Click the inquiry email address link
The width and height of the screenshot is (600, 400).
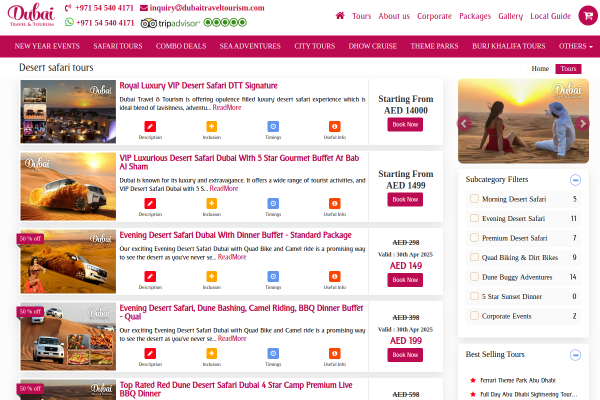tap(207, 8)
